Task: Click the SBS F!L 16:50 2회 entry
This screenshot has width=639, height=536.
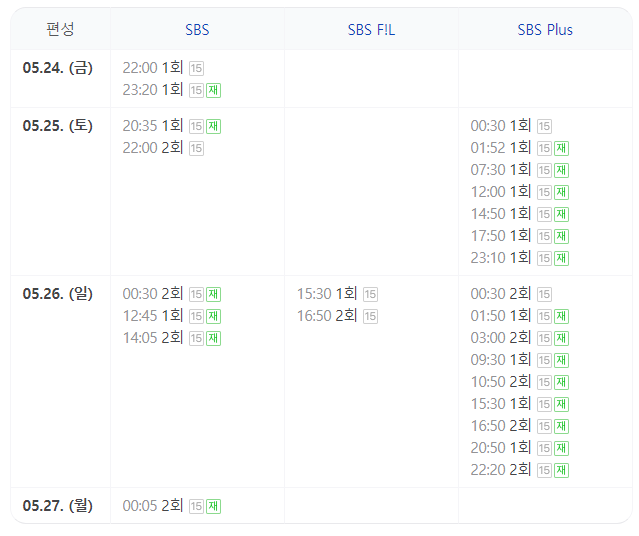Action: 327,315
